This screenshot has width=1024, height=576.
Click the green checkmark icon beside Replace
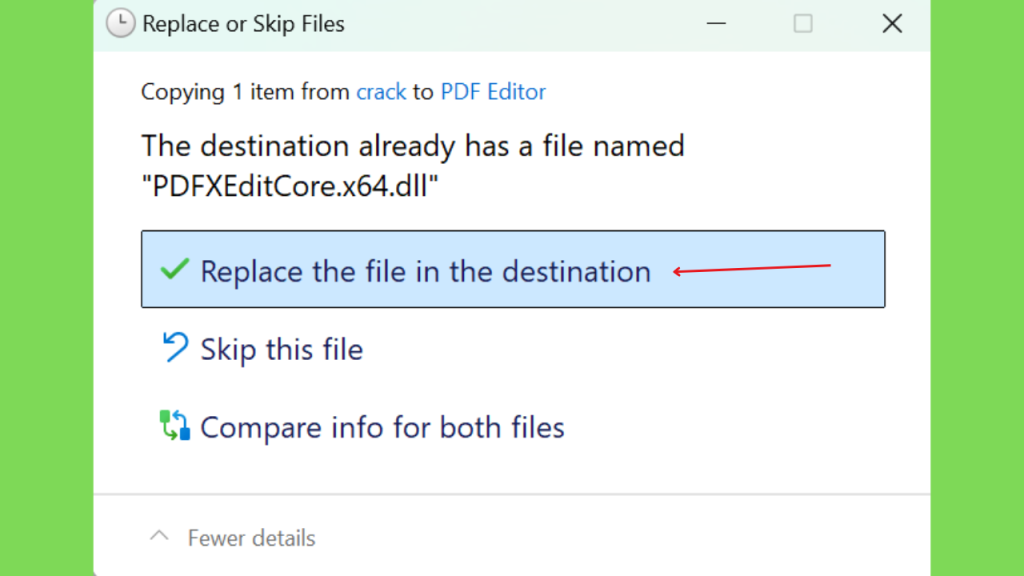click(x=174, y=269)
